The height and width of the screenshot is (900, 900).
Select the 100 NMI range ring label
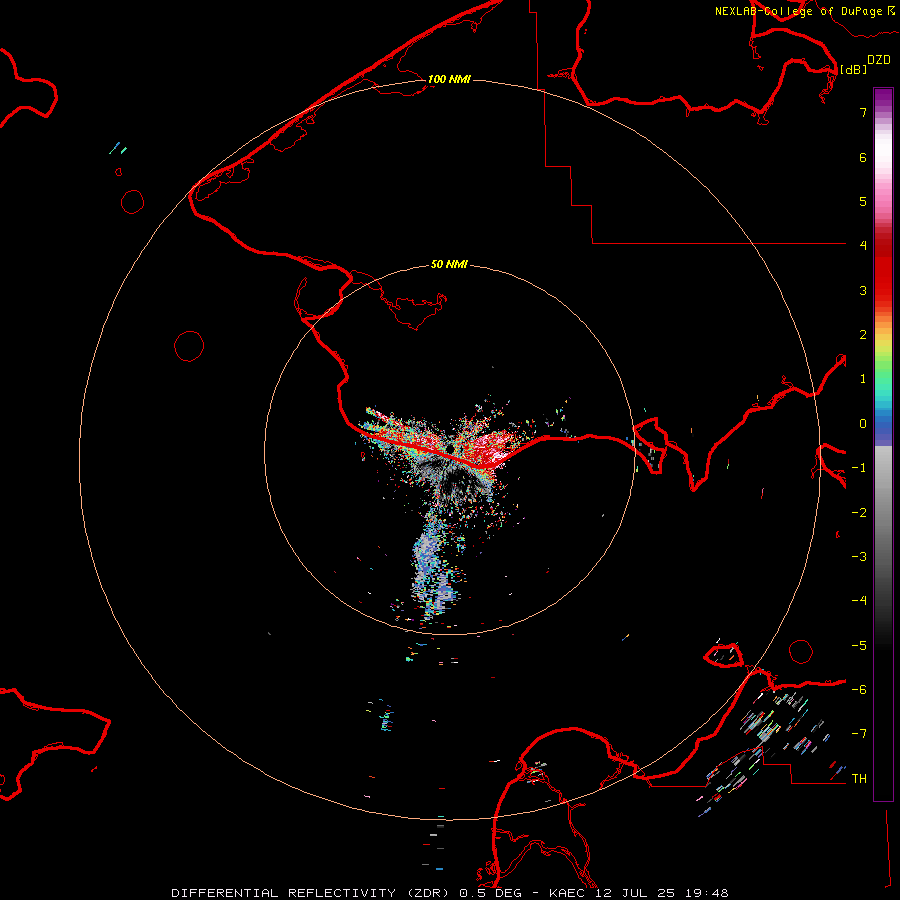pos(449,79)
